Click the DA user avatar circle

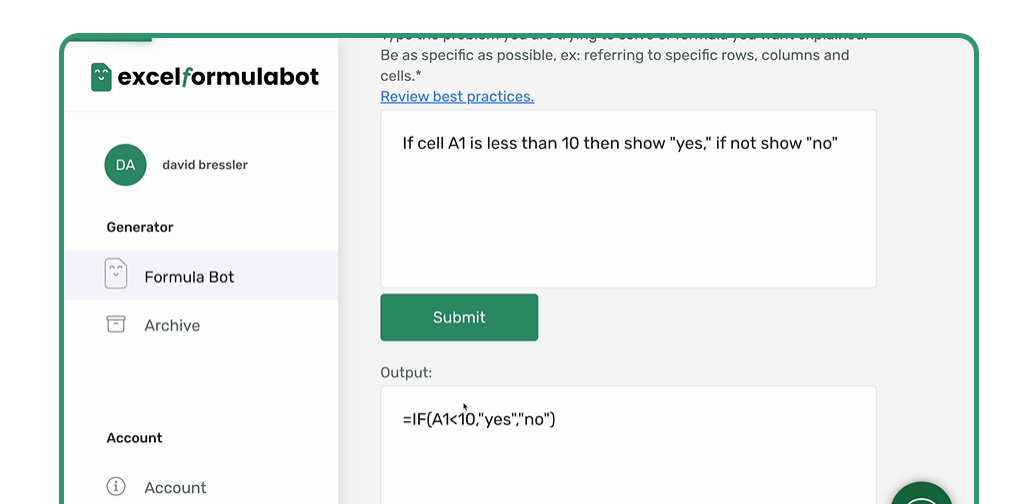click(125, 165)
